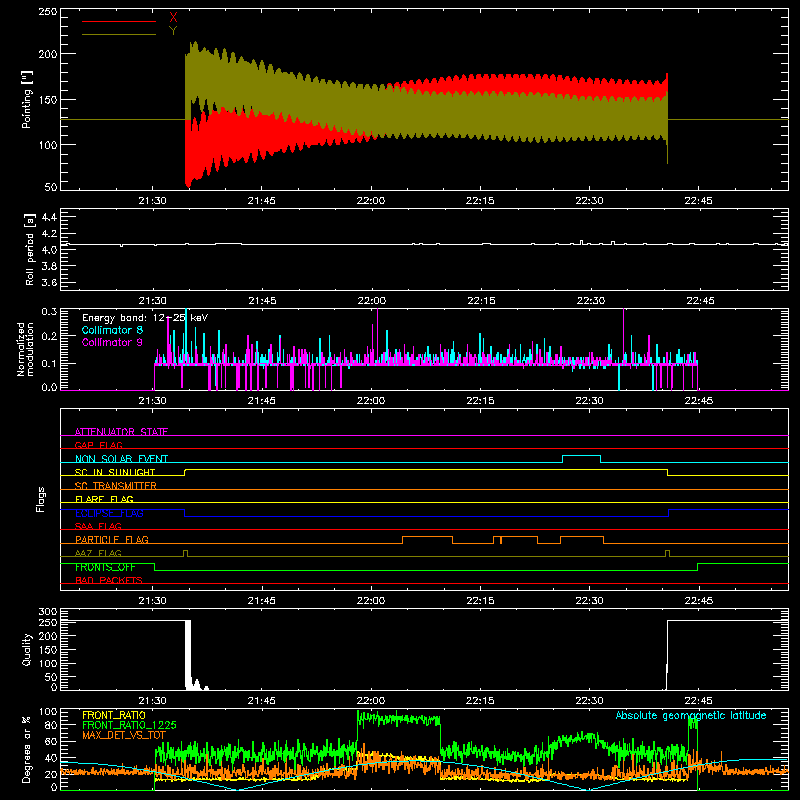The height and width of the screenshot is (800, 800).
Task: Click the A4Z_FLAG blip near 21:35
Action: [x=185, y=553]
